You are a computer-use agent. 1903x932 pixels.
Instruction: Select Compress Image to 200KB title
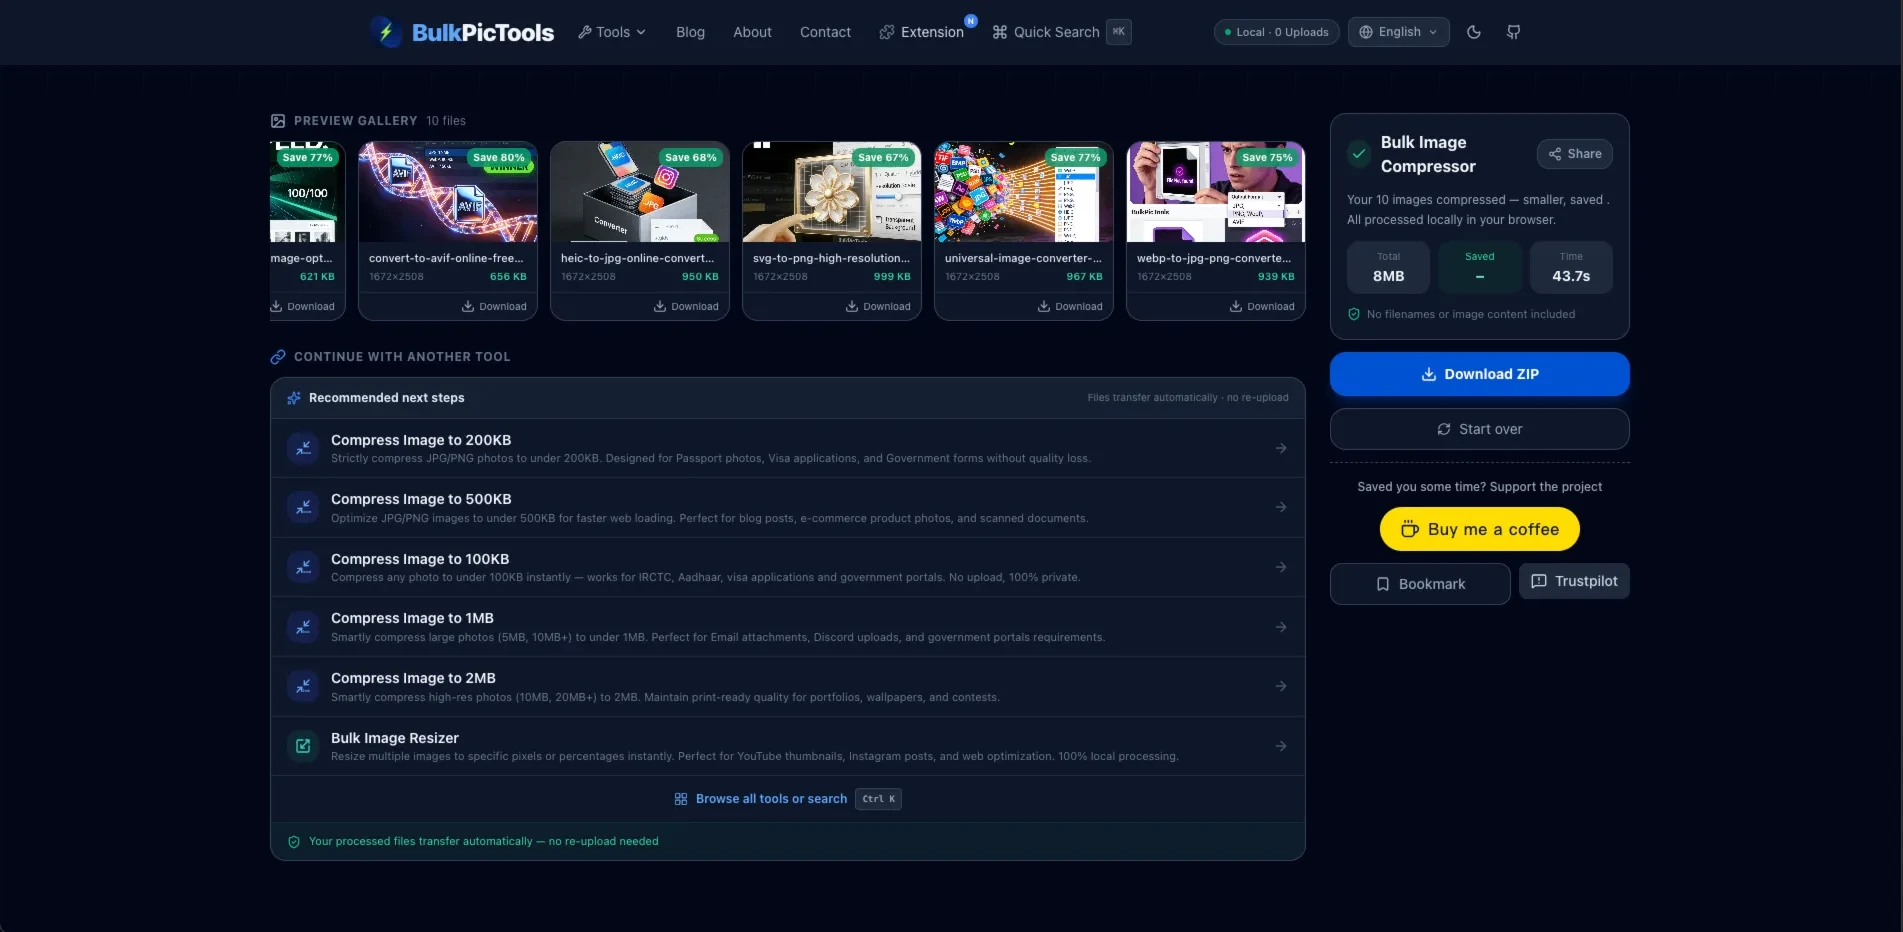click(421, 440)
